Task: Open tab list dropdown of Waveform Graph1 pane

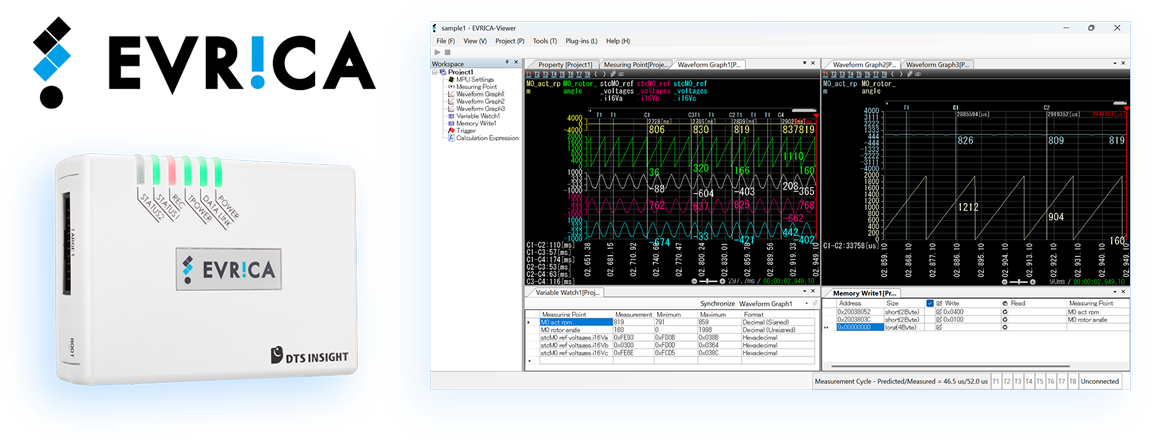Action: point(804,64)
